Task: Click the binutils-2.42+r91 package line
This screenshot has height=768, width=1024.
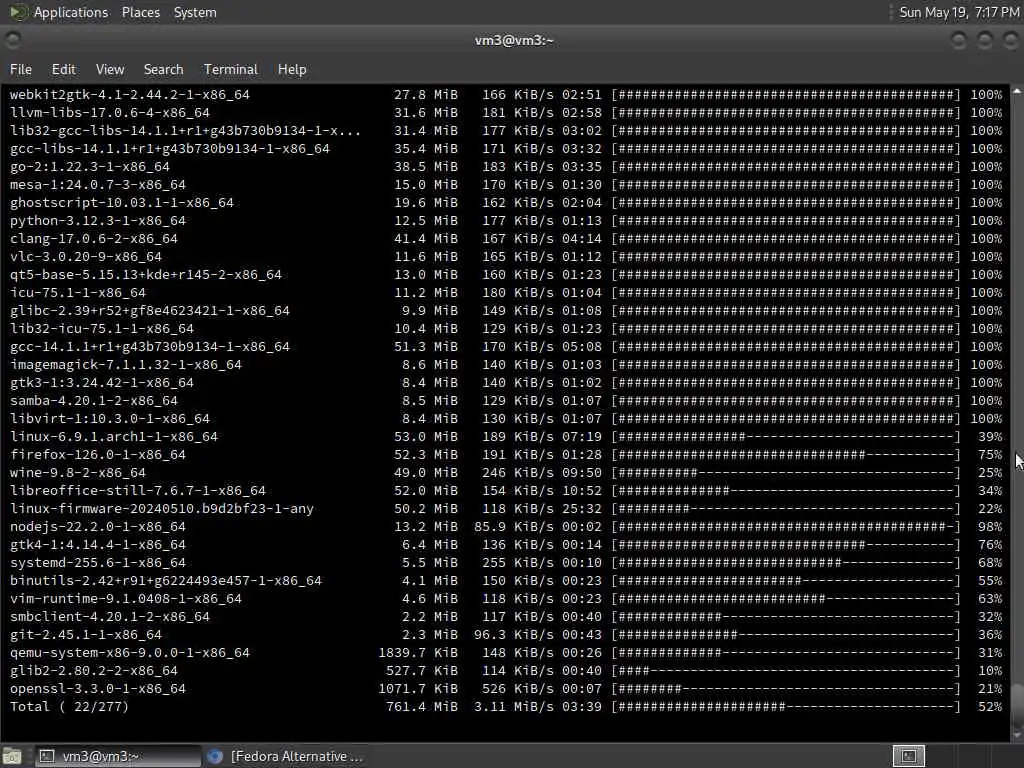Action: pyautogui.click(x=506, y=581)
